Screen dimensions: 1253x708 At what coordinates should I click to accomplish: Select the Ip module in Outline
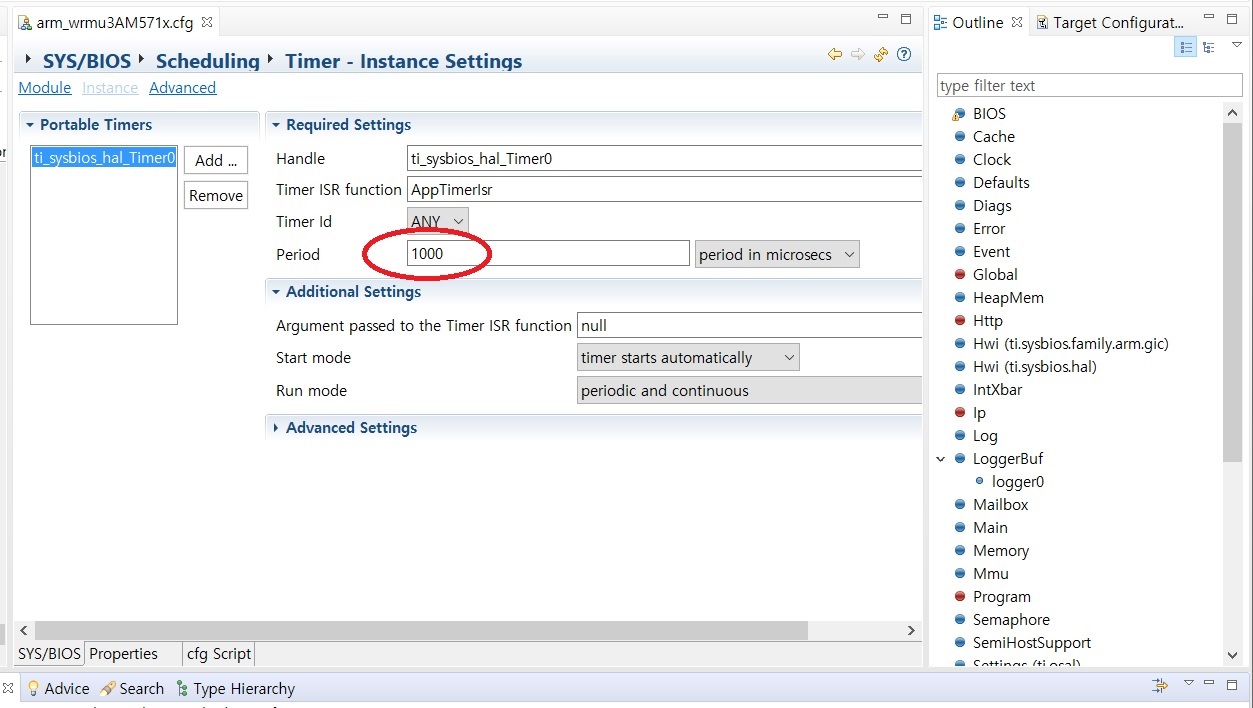point(979,413)
